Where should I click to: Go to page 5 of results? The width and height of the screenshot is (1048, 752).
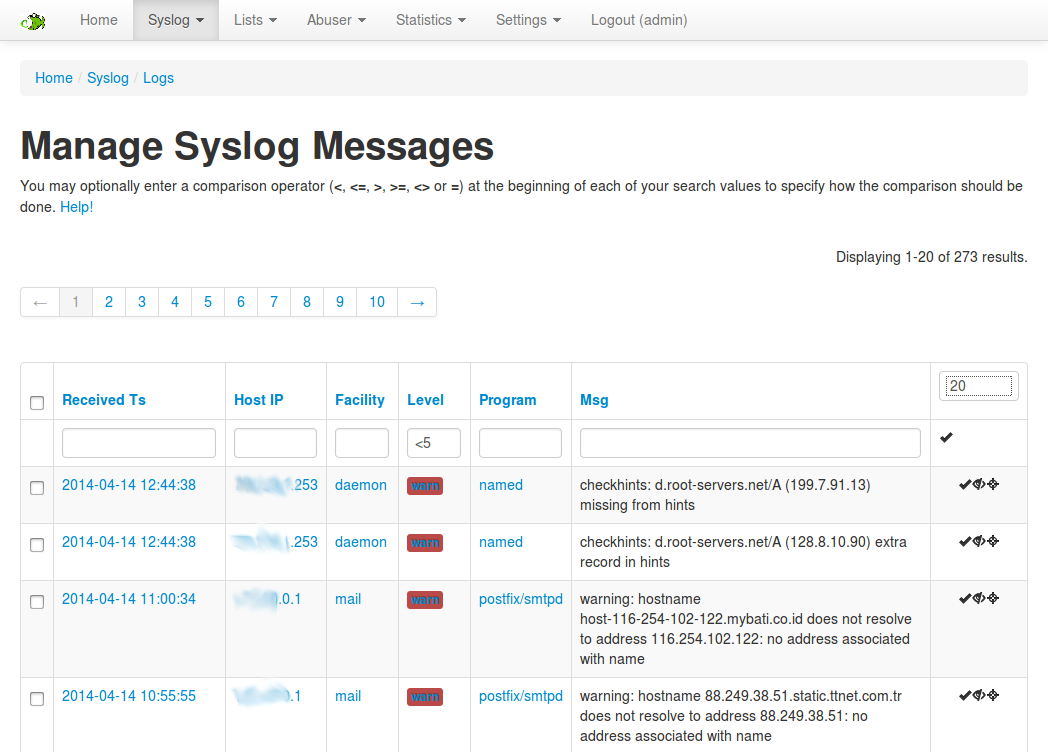click(x=207, y=301)
